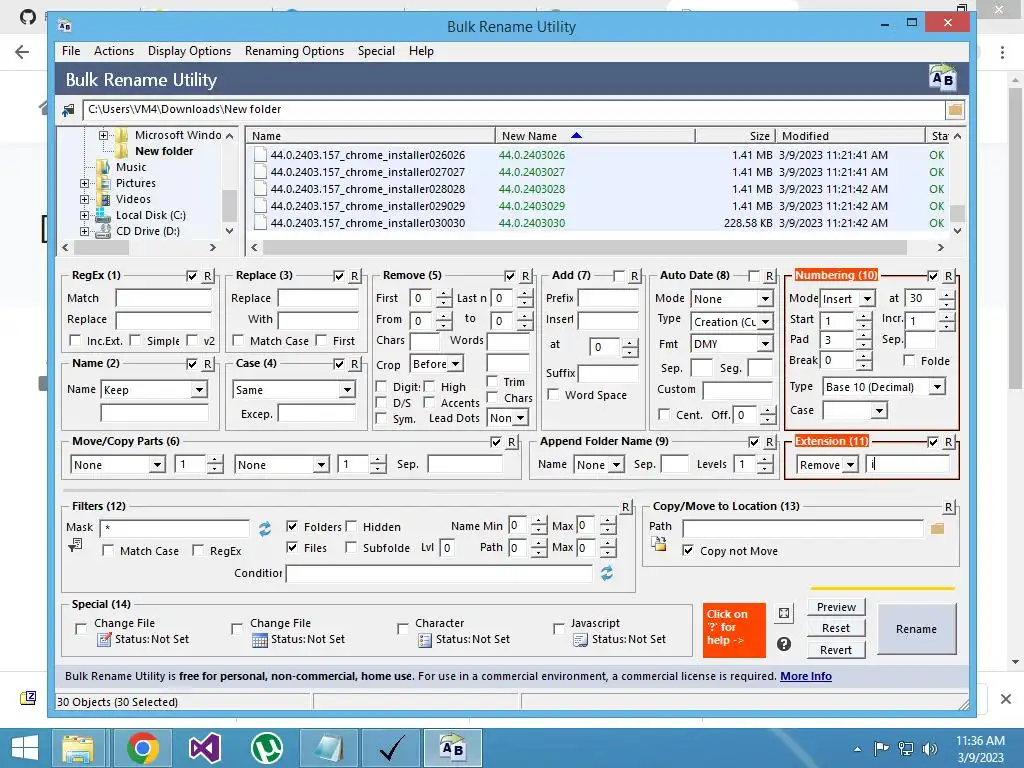The height and width of the screenshot is (768, 1024).
Task: Enable Trim checkbox in Remove section
Action: pos(492,381)
